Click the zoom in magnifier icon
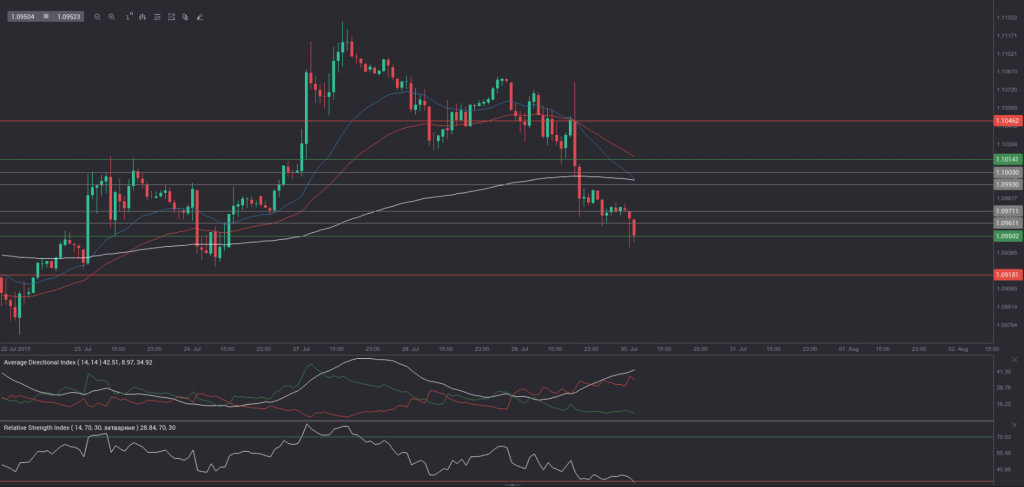This screenshot has width=1024, height=487. (x=112, y=17)
